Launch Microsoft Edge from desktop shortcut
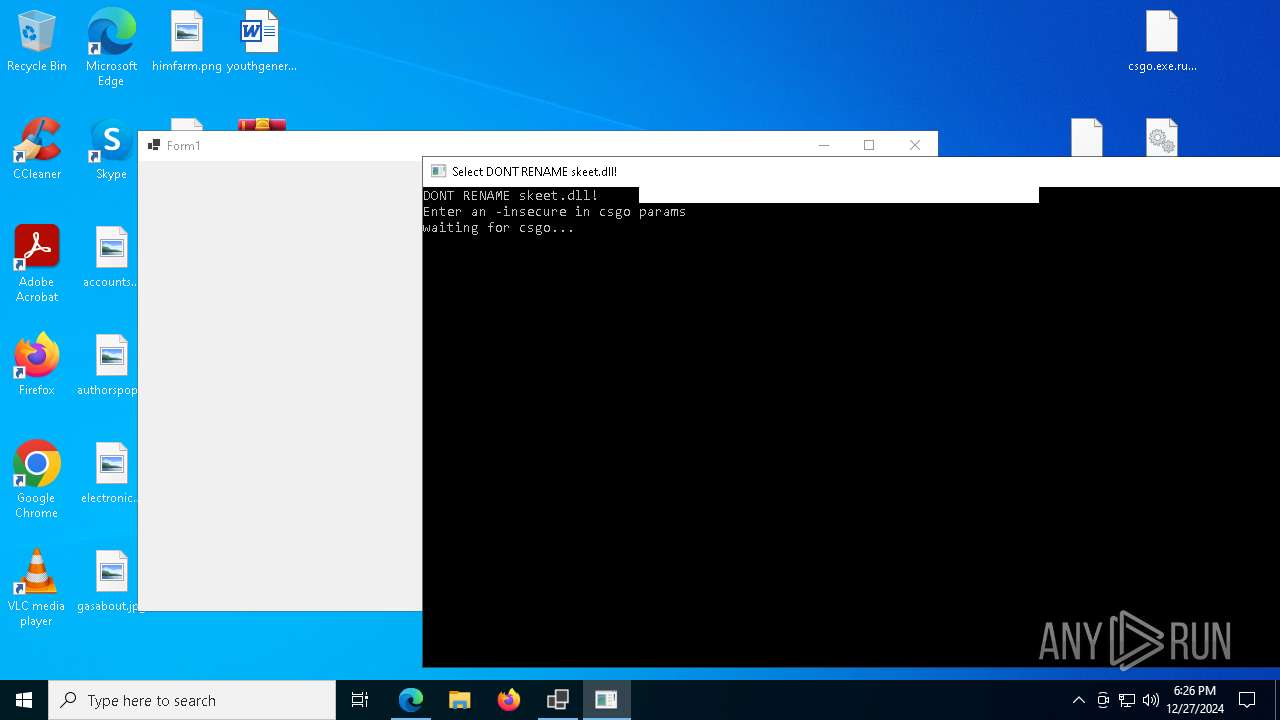Screen dimensions: 1280x720 point(111,48)
